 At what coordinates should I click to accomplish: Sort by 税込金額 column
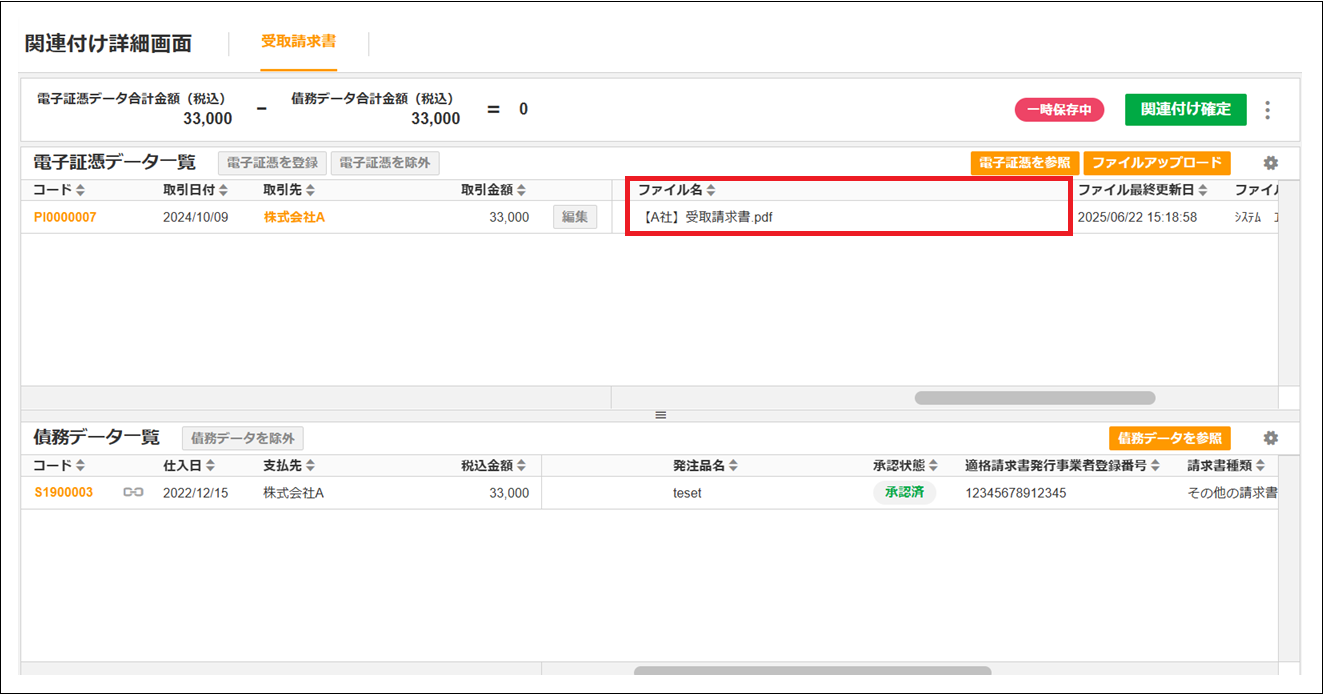520,466
